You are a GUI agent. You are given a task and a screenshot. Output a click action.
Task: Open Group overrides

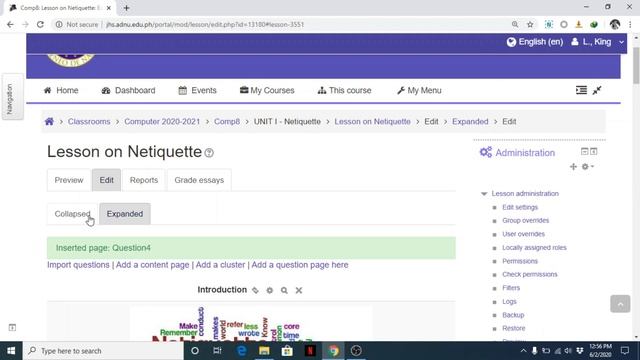coord(526,220)
